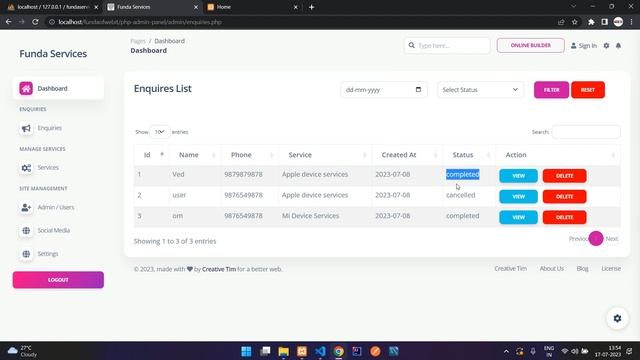Click the table Search input
640x360 pixels.
click(586, 132)
